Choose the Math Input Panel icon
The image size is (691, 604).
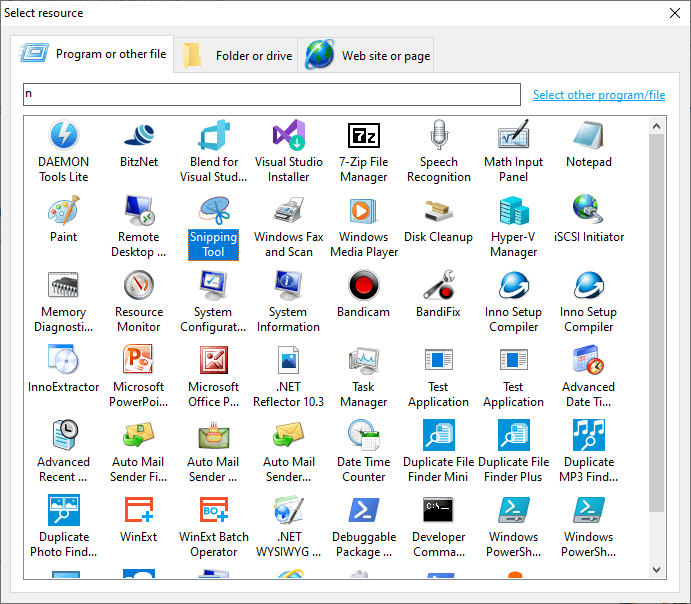tap(513, 135)
